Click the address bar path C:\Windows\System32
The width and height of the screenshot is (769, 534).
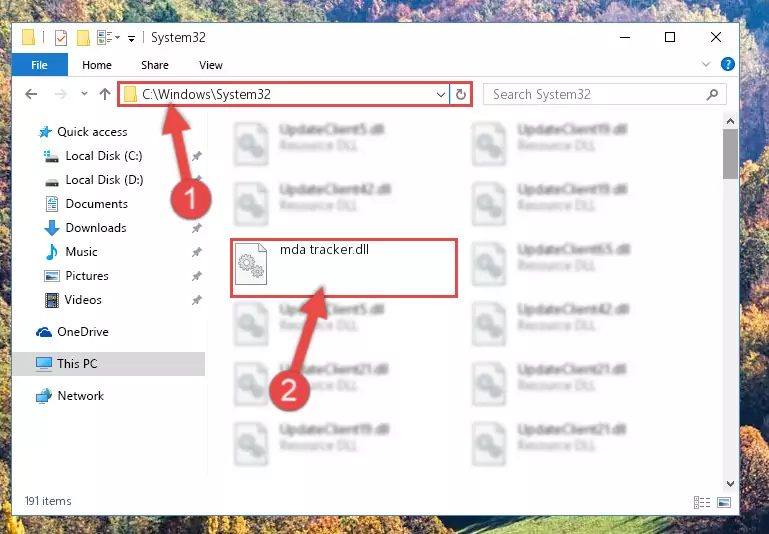tap(206, 94)
